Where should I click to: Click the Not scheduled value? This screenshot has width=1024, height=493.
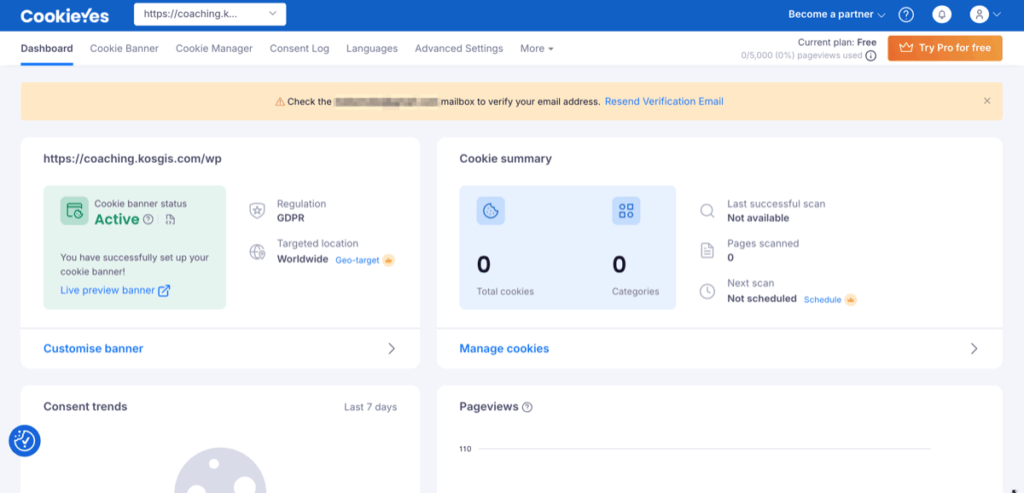point(762,298)
